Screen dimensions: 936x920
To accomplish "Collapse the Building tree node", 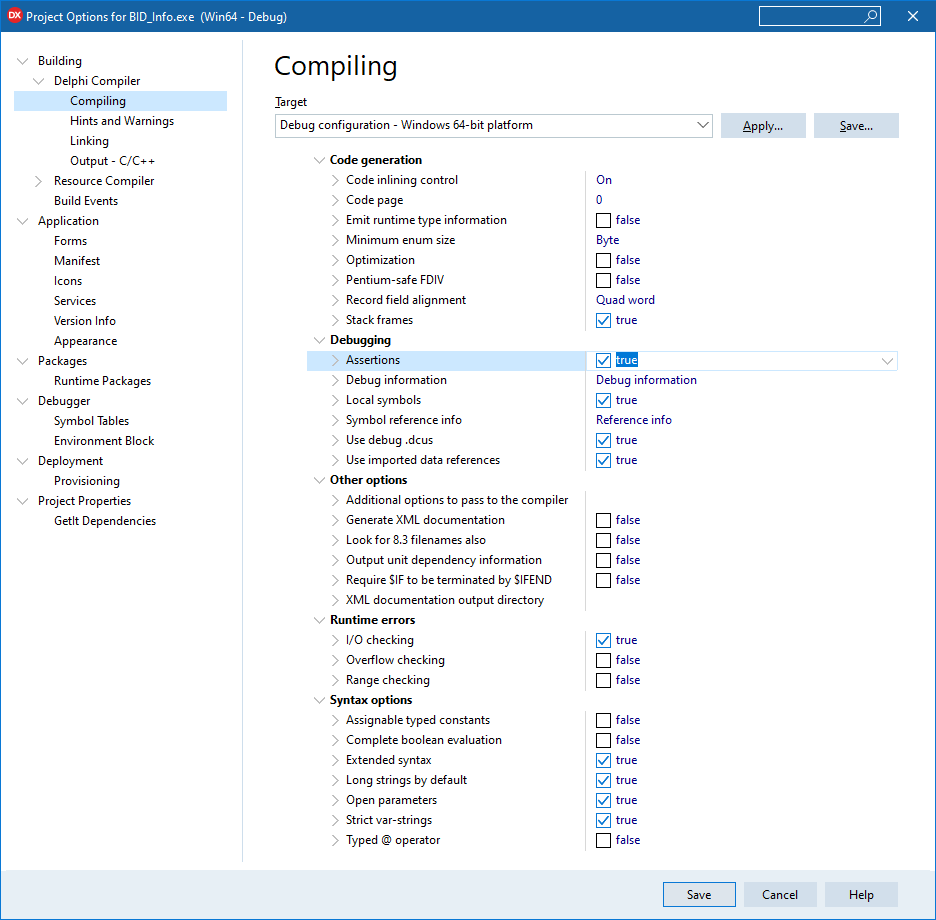I will tap(23, 61).
